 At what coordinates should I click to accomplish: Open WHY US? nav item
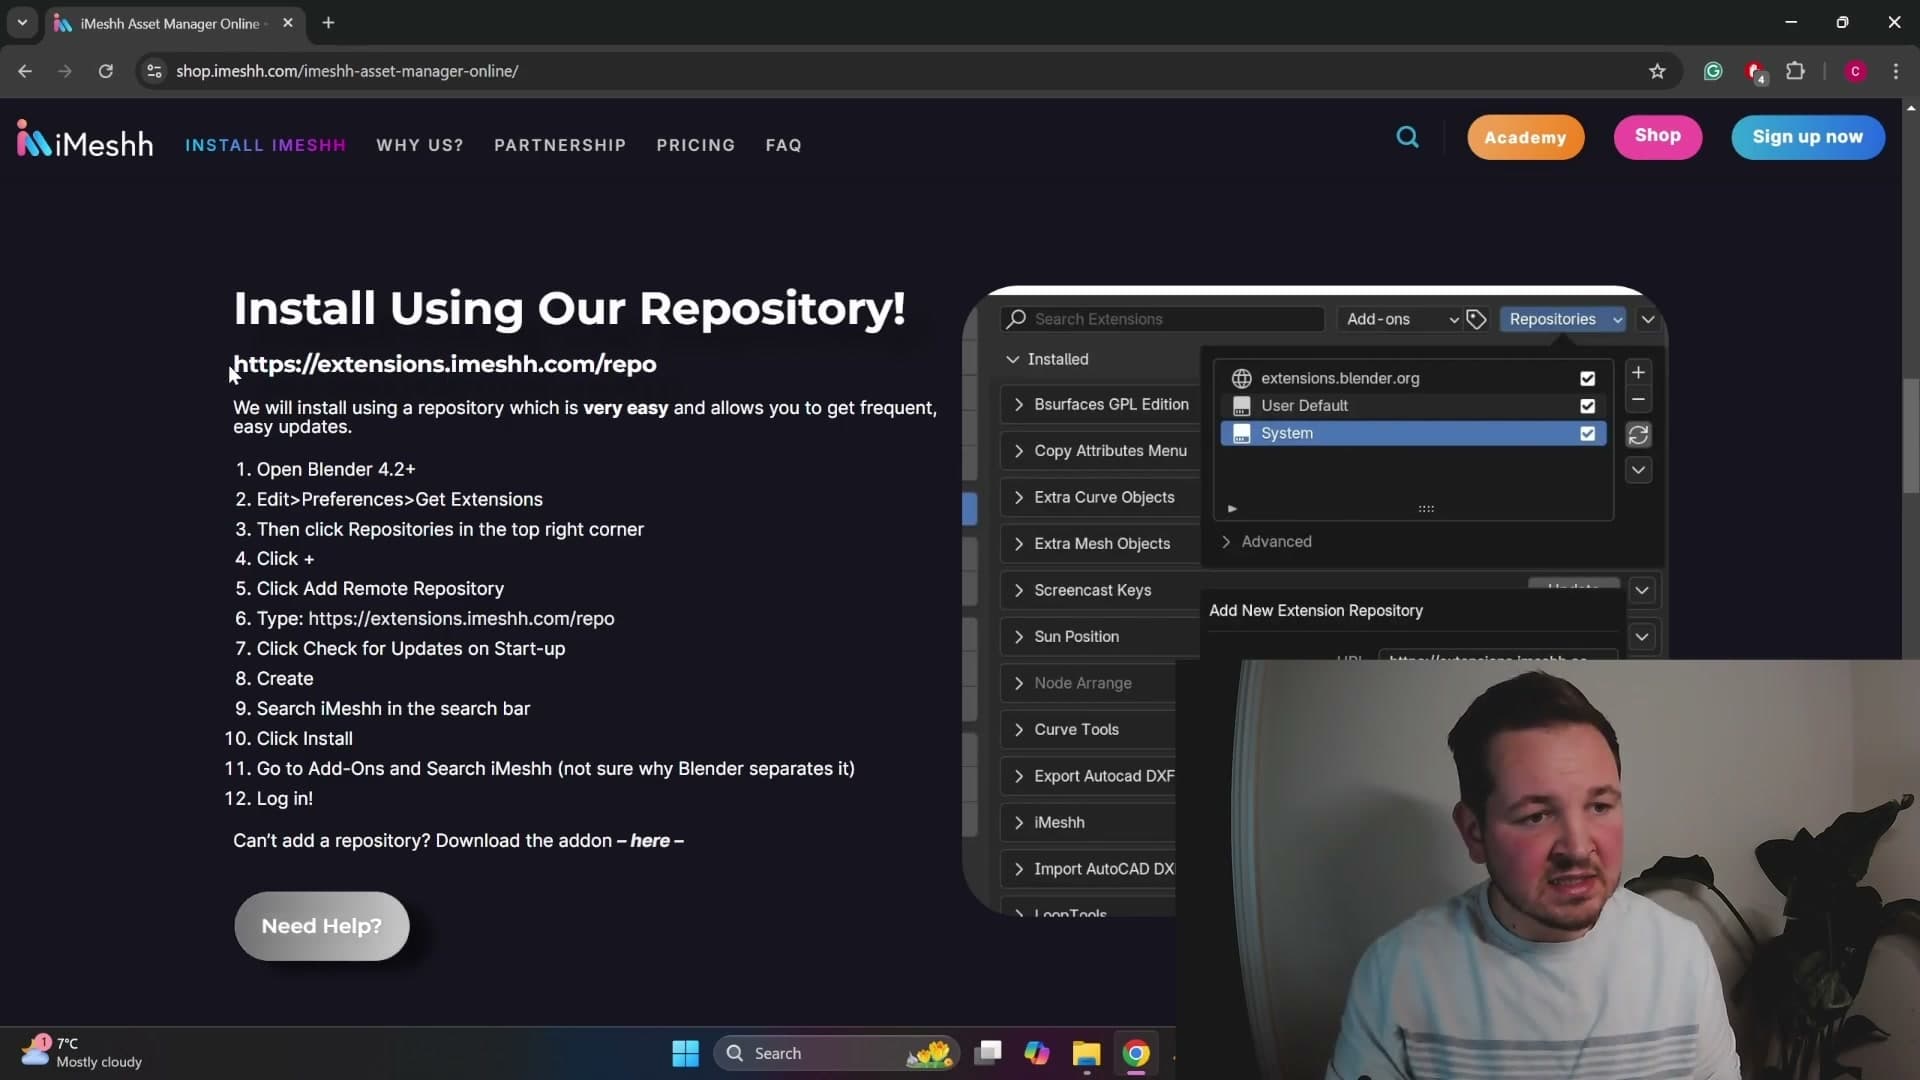420,145
